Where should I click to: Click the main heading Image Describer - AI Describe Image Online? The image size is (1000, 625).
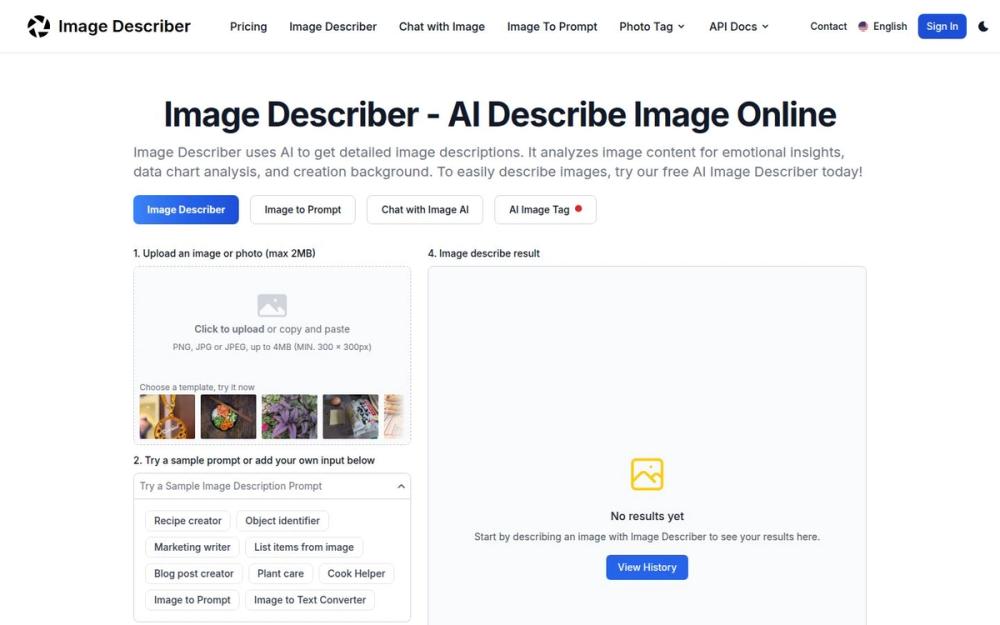click(x=500, y=115)
